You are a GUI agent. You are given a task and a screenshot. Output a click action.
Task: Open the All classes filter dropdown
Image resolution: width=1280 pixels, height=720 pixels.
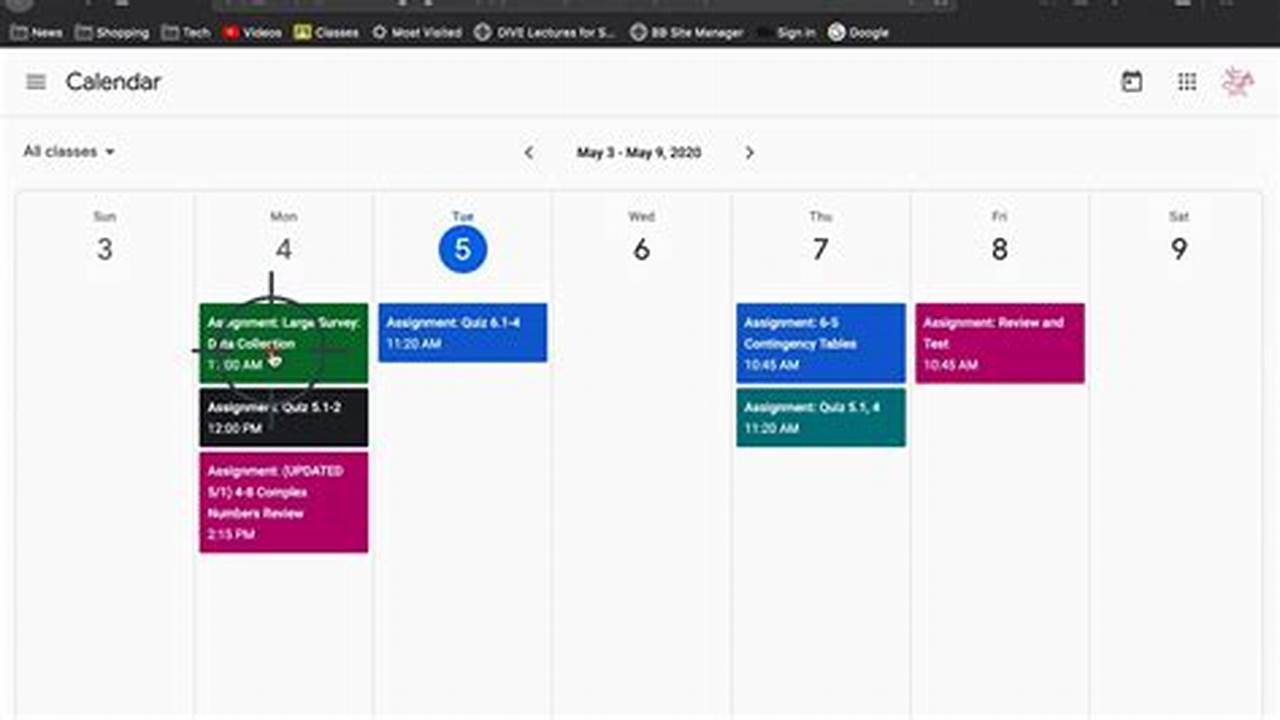tap(69, 151)
